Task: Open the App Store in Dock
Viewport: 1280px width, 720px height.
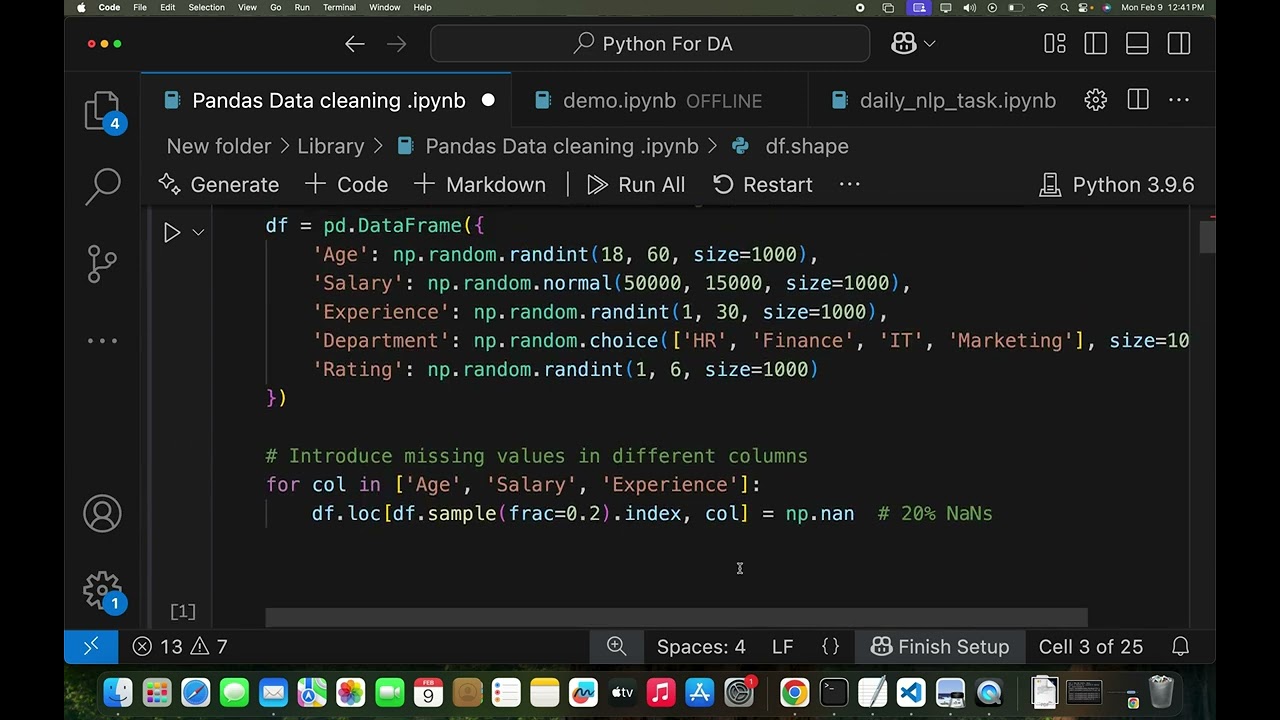Action: [700, 692]
